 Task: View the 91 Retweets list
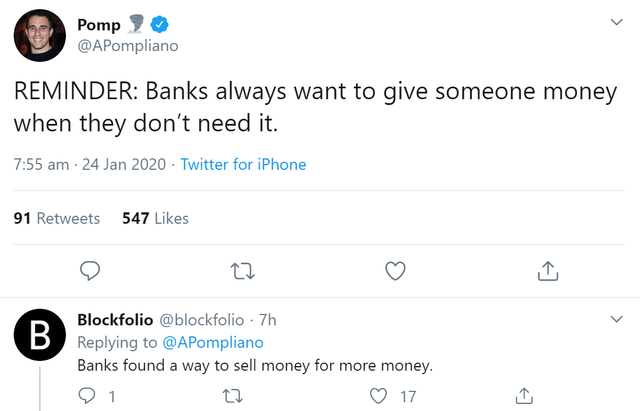click(x=57, y=218)
